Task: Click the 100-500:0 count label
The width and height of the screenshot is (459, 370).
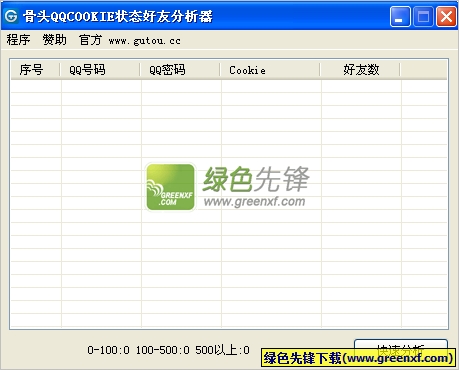Action: pyautogui.click(x=163, y=350)
